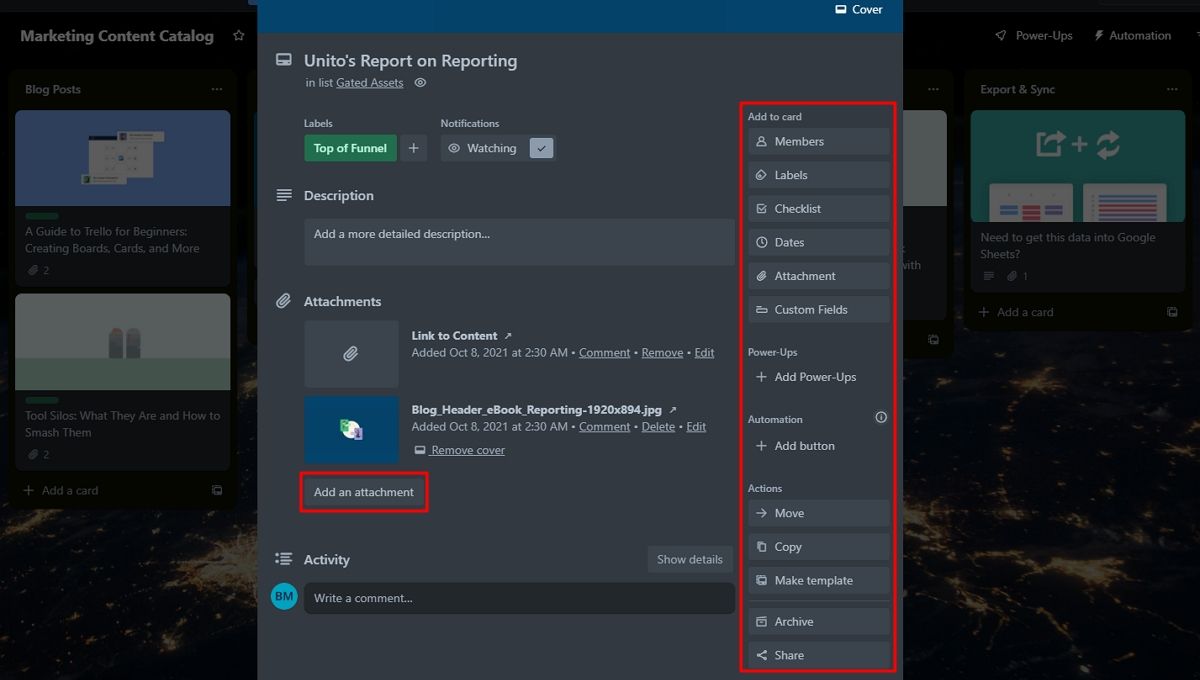Click the plus icon to add label
Viewport: 1200px width, 680px height.
414,148
